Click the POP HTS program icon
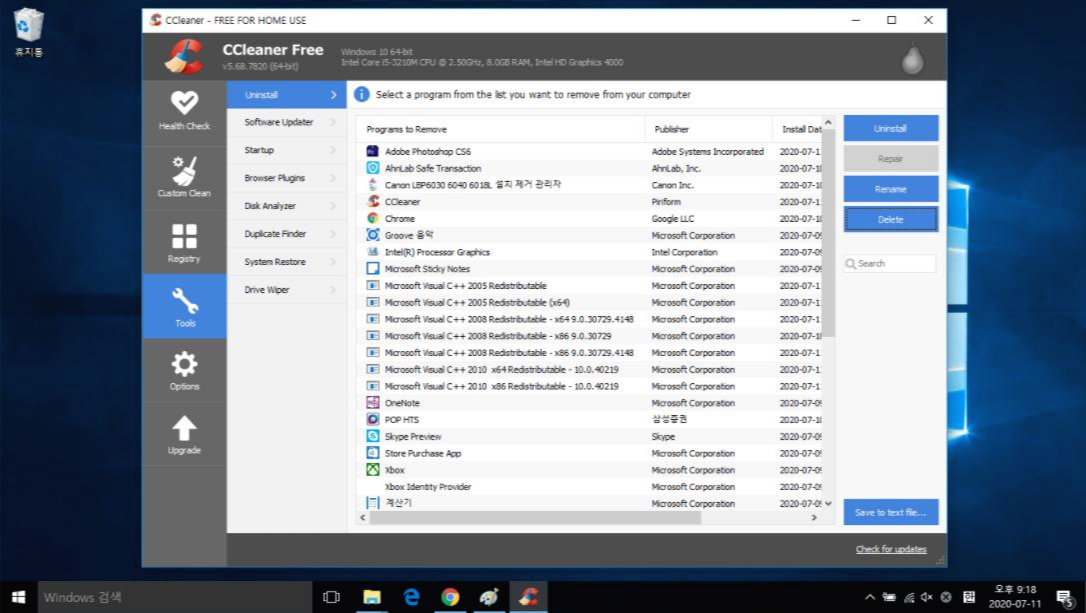 (373, 419)
